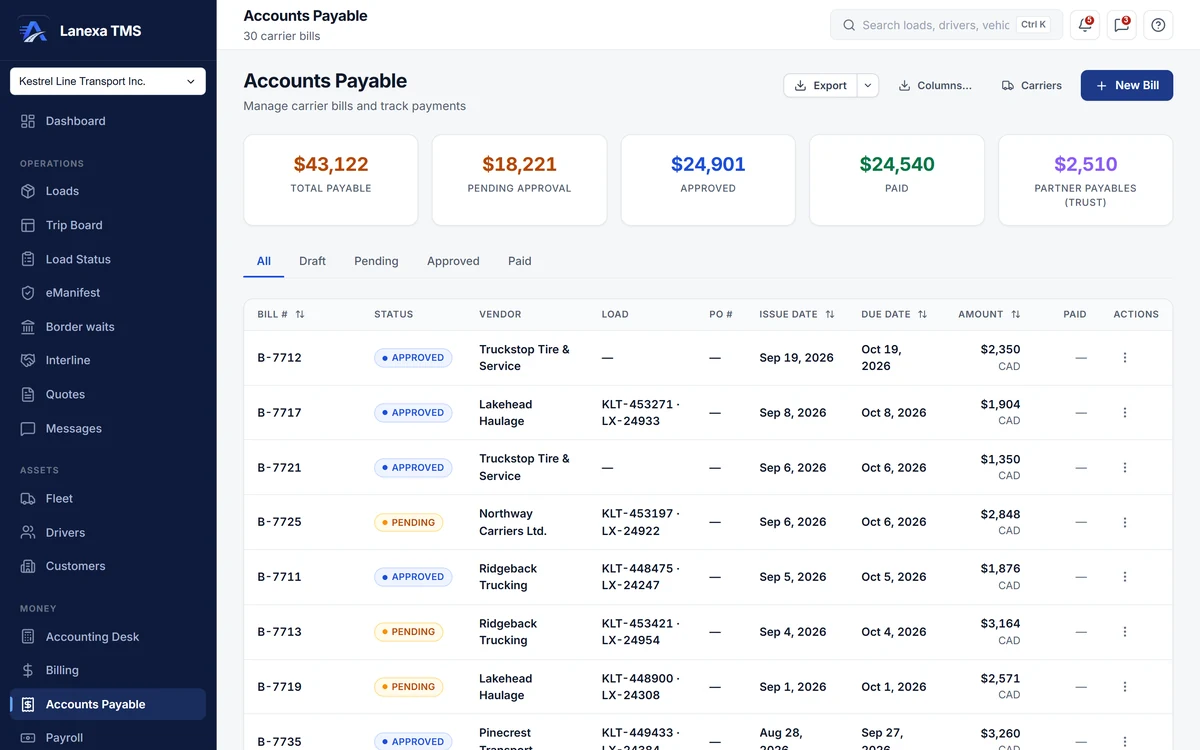Click the Approved $24,901 card

(x=708, y=180)
